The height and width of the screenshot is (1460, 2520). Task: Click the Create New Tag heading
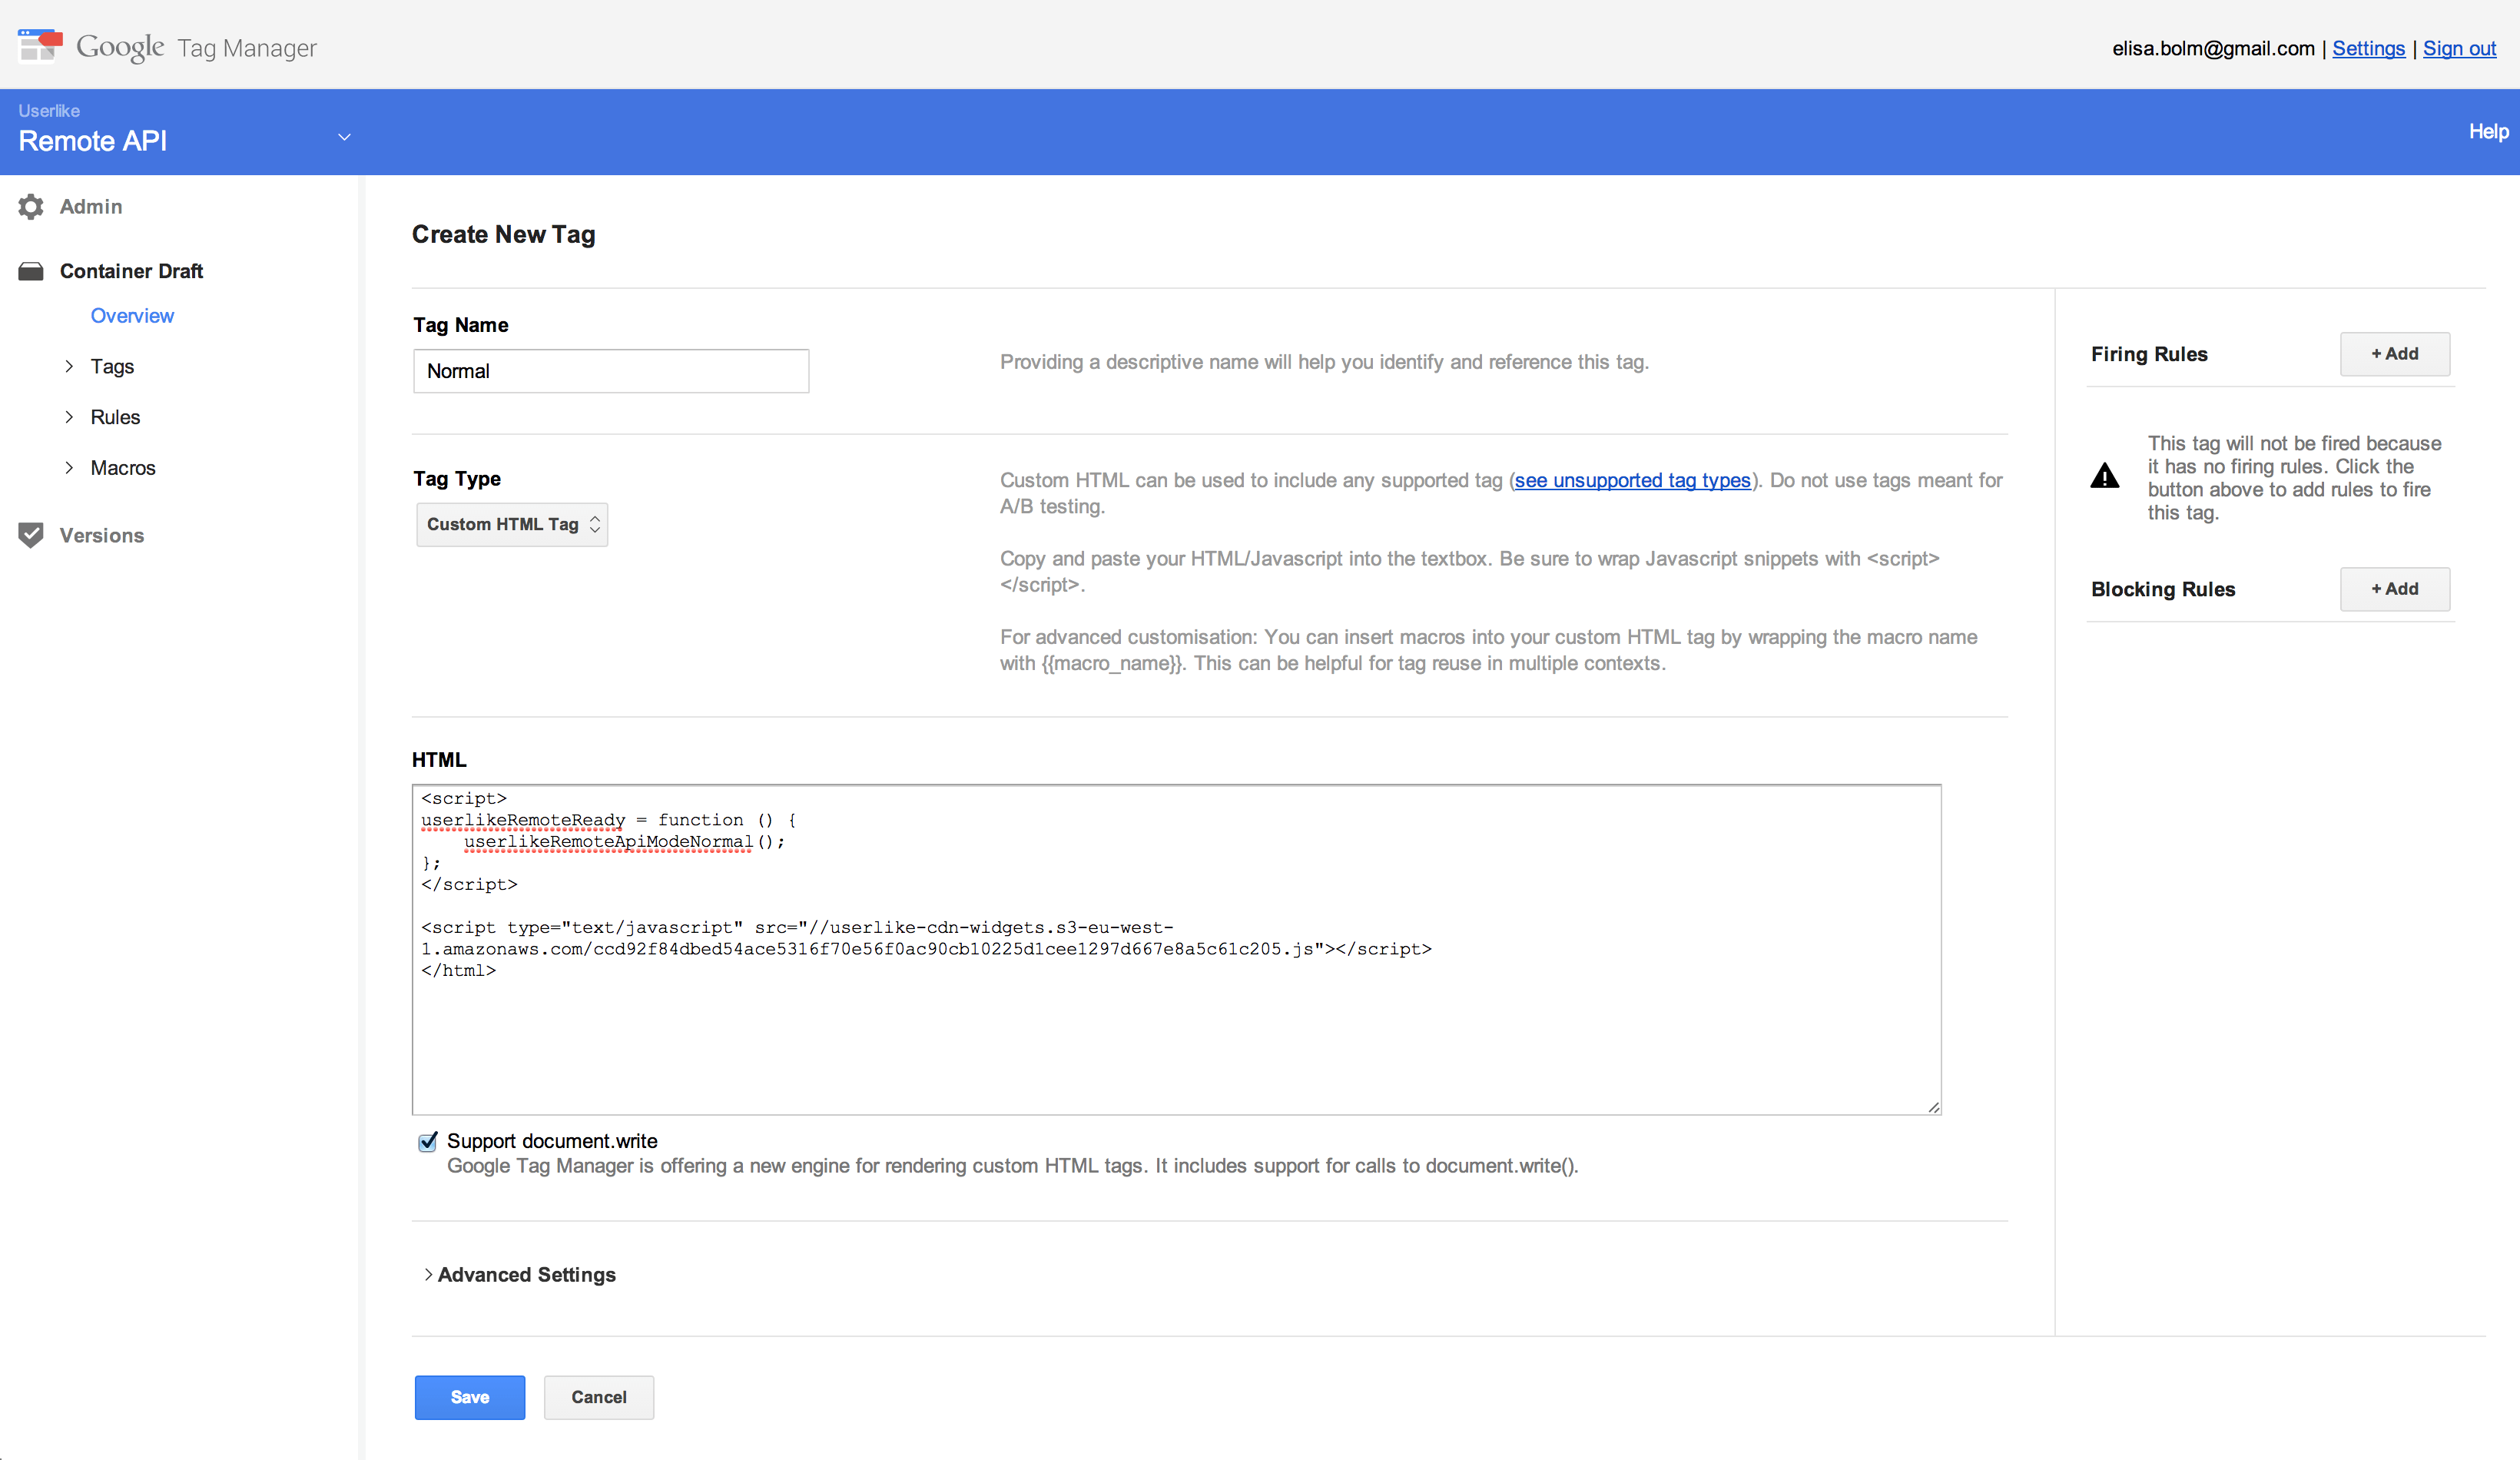pos(503,234)
